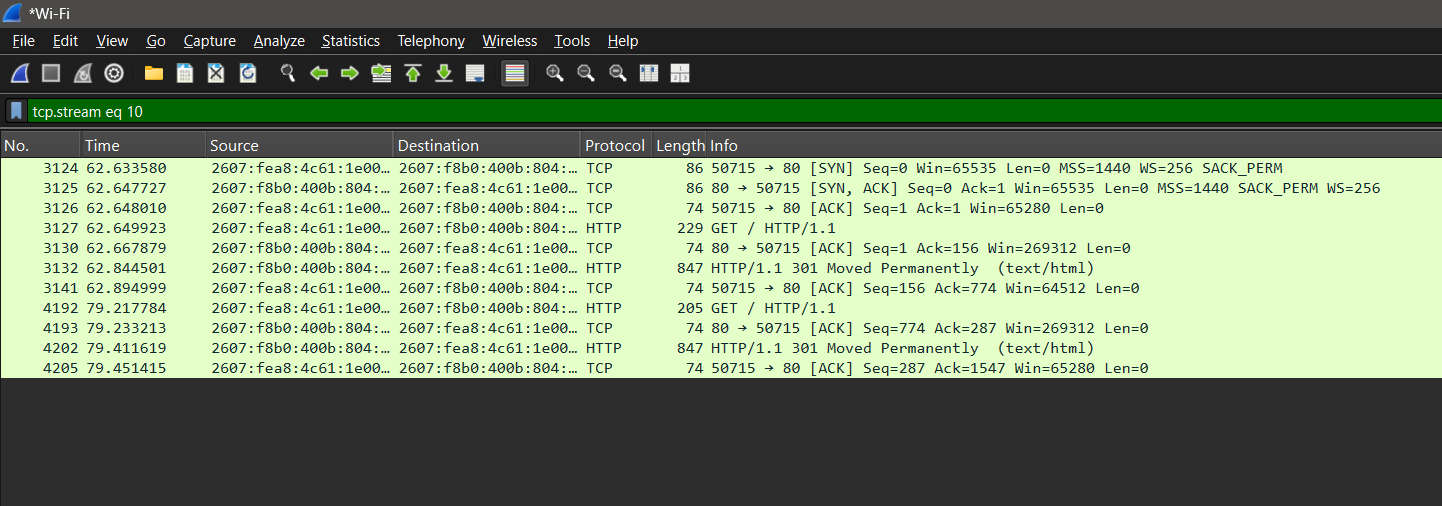Screen dimensions: 1442x506
Task: Open capture options gear icon
Action: point(114,73)
